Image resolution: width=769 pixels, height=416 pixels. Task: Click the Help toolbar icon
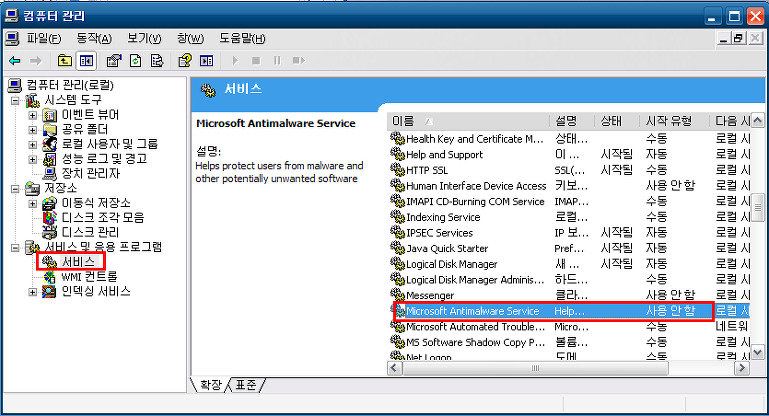[x=185, y=60]
